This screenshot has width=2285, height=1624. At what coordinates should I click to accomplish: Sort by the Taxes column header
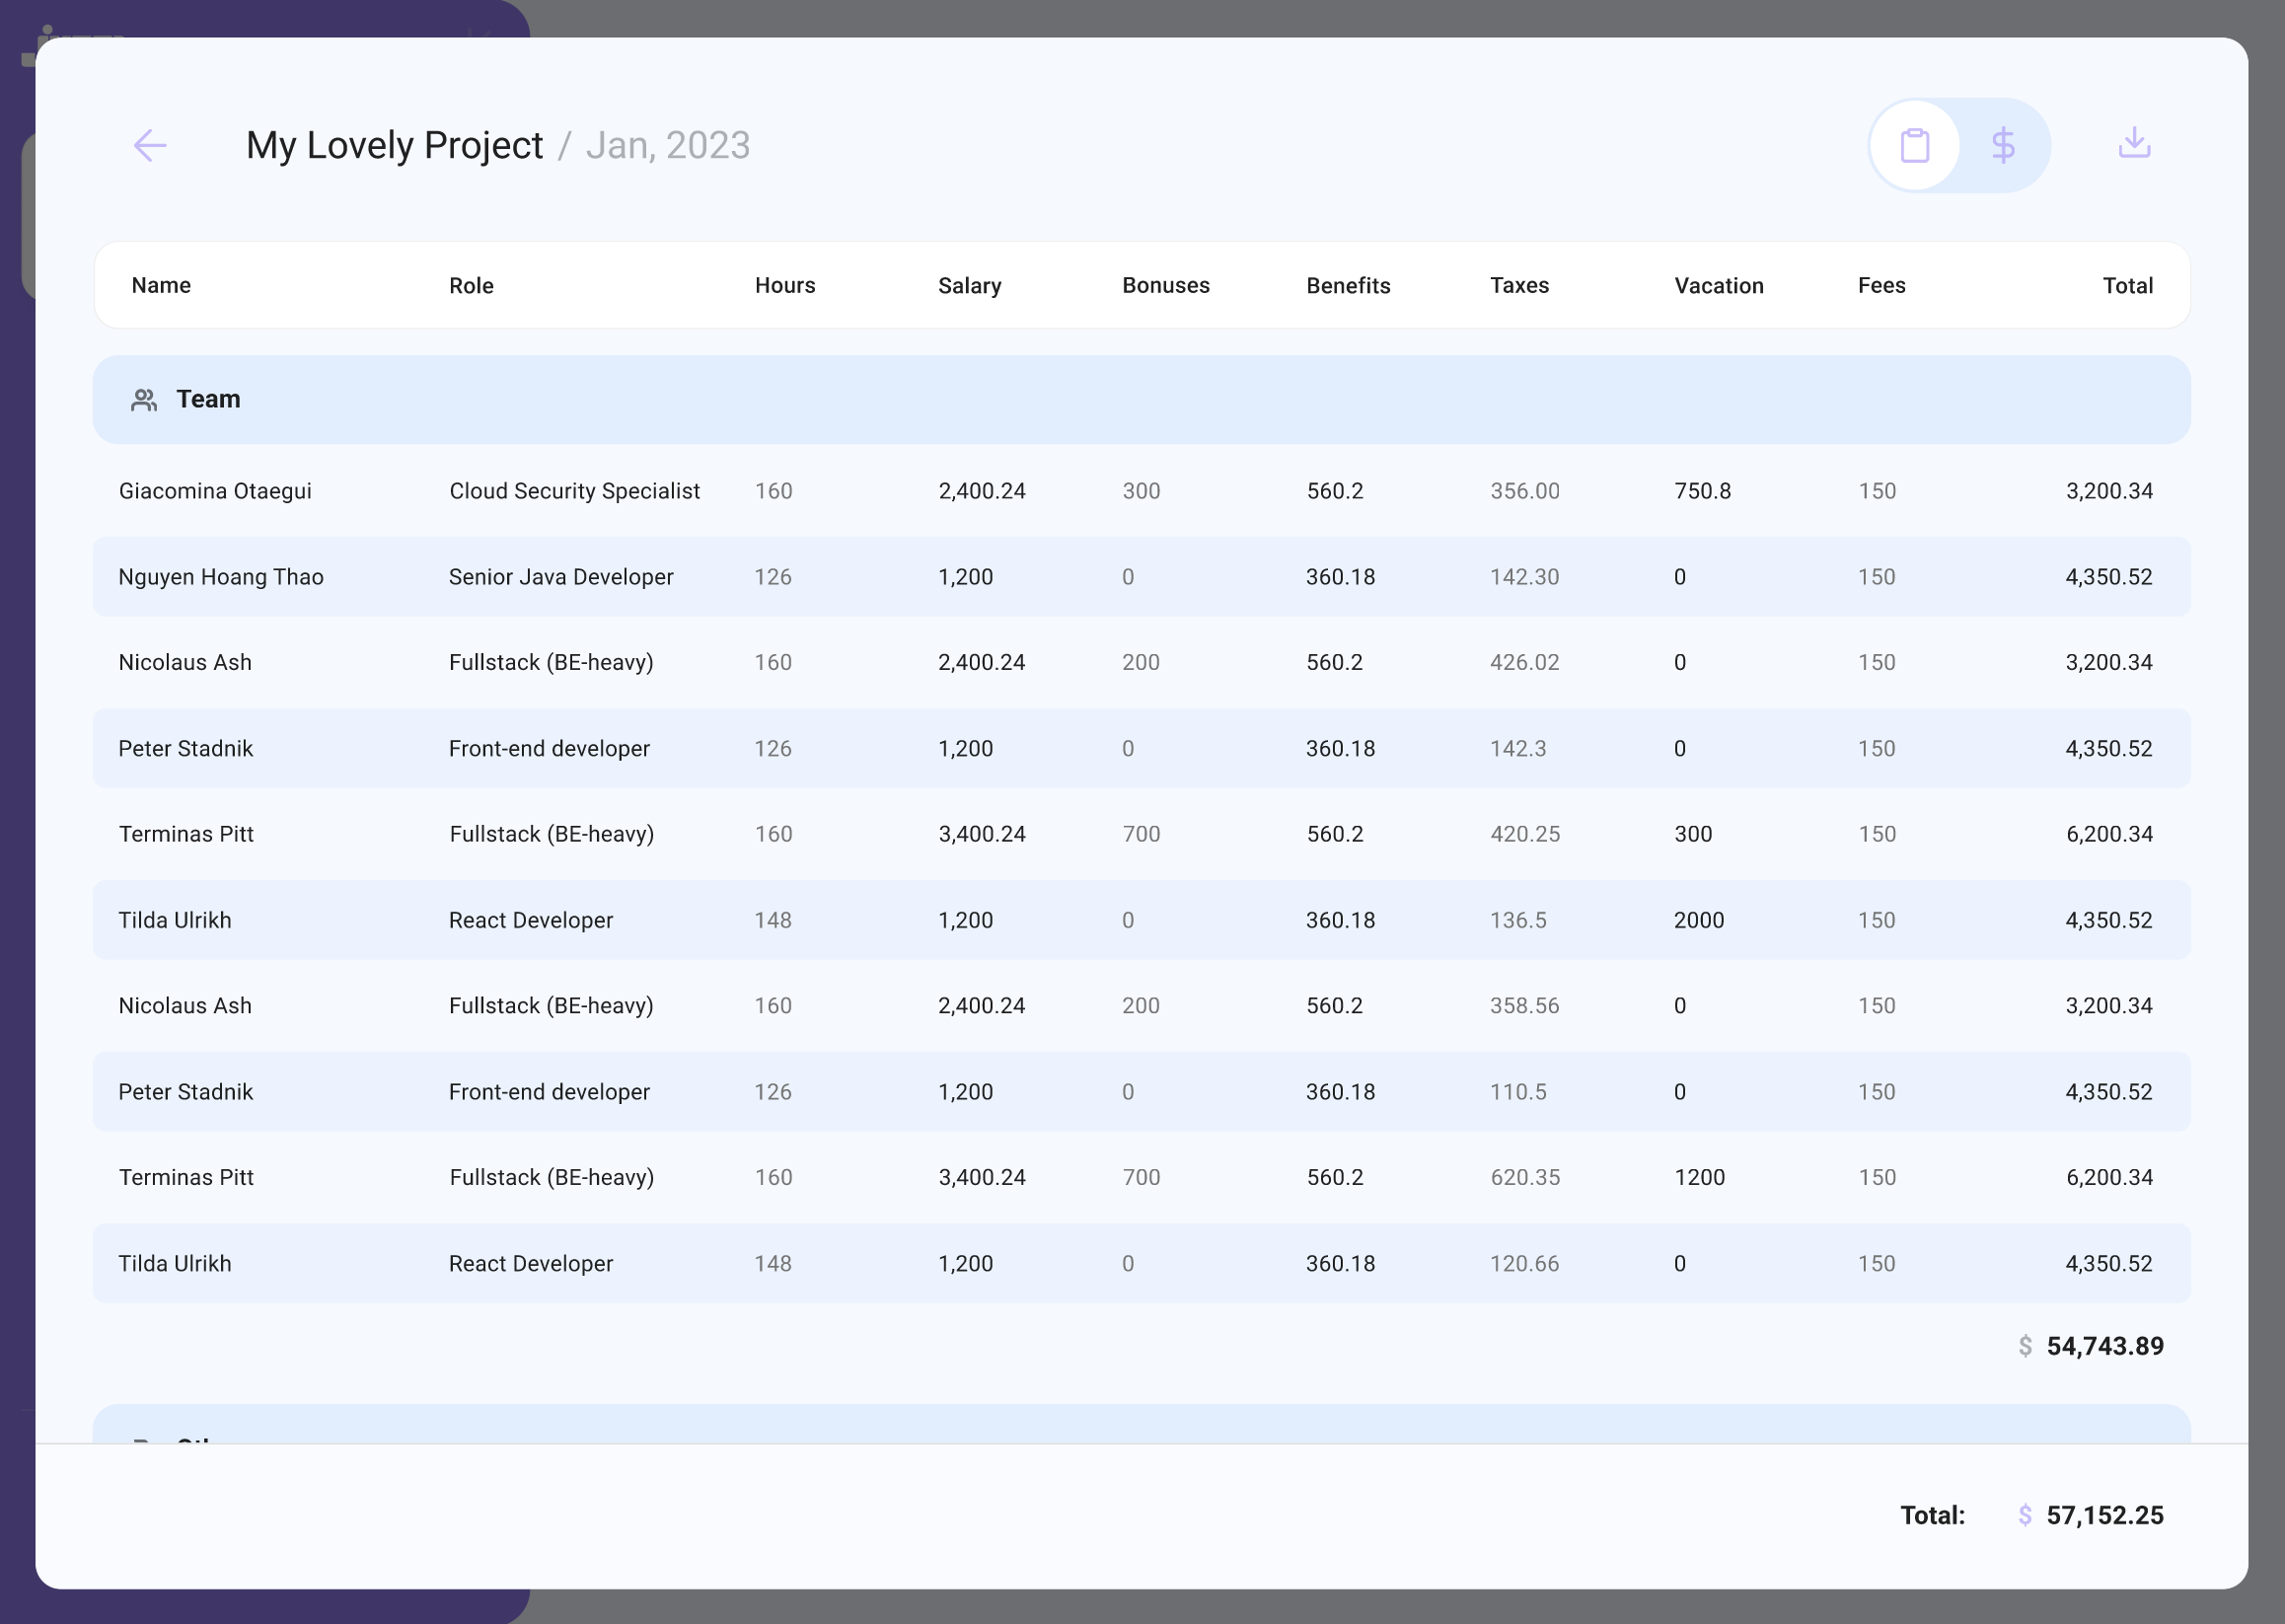pos(1519,285)
